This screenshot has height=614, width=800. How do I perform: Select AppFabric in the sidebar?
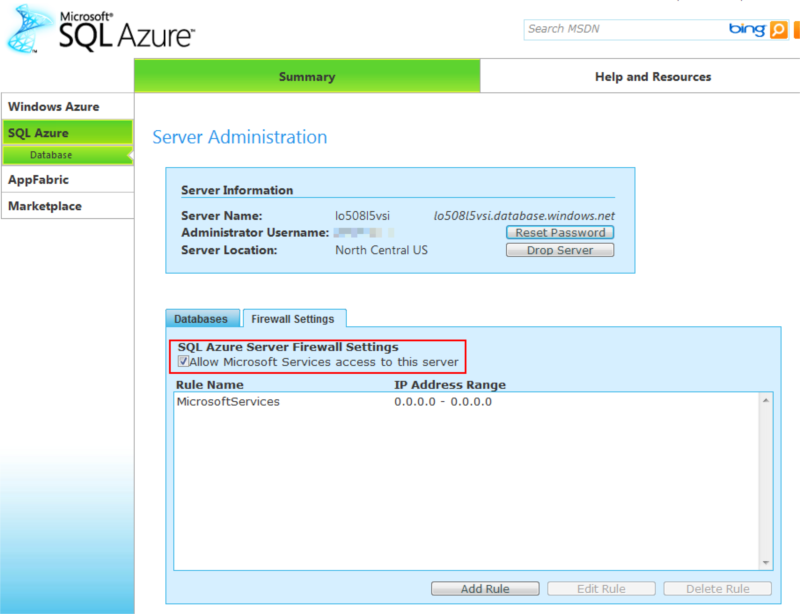pos(67,180)
